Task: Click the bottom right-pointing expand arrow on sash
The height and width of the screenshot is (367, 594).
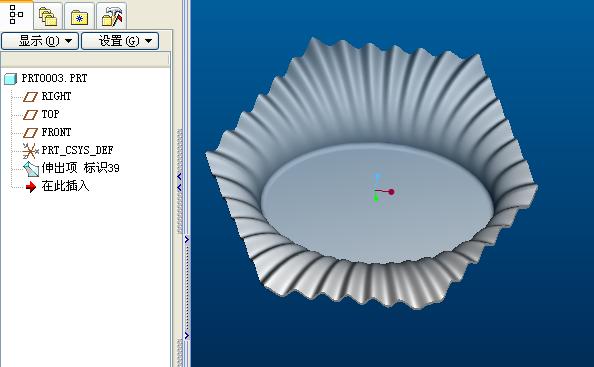Action: click(x=187, y=336)
